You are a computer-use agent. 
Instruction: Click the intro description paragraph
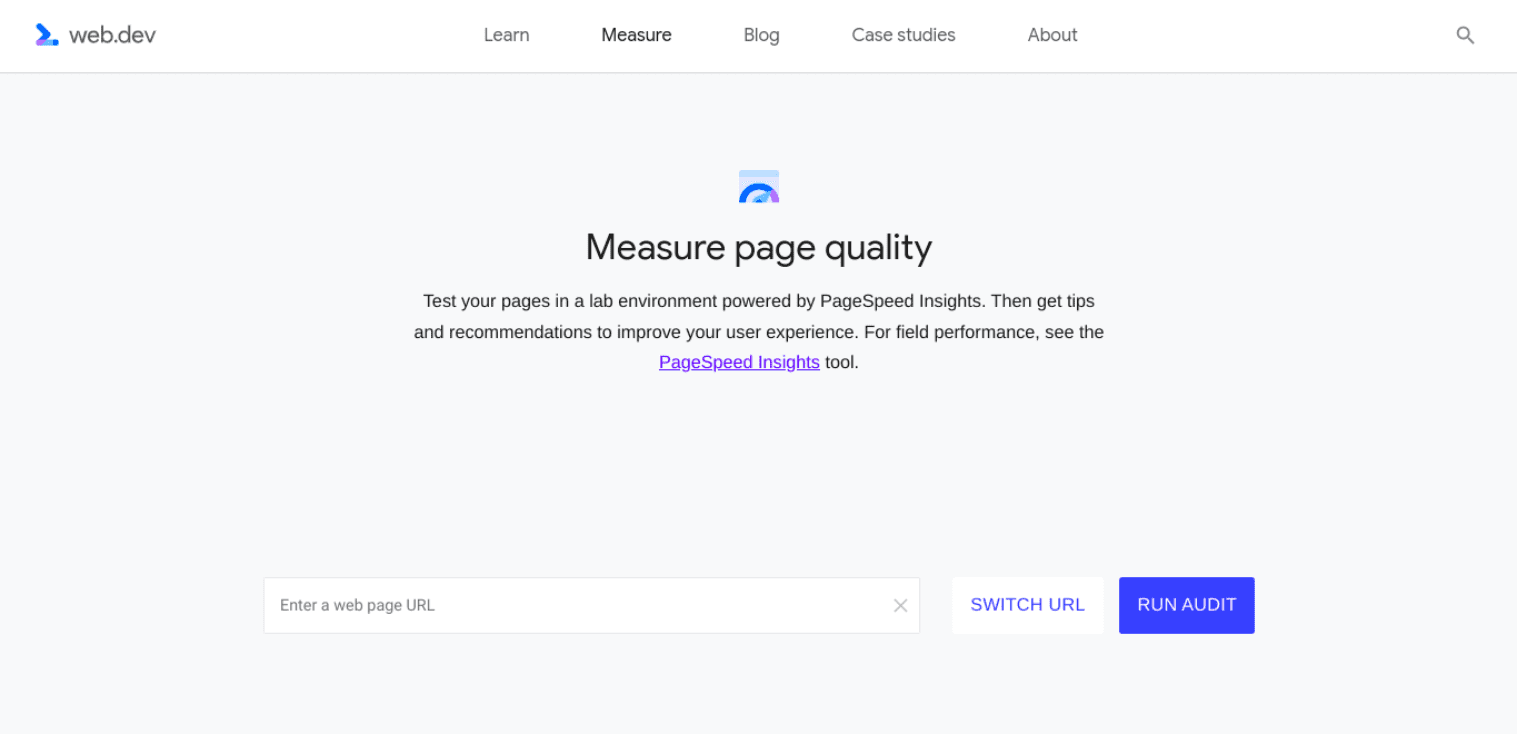point(758,331)
